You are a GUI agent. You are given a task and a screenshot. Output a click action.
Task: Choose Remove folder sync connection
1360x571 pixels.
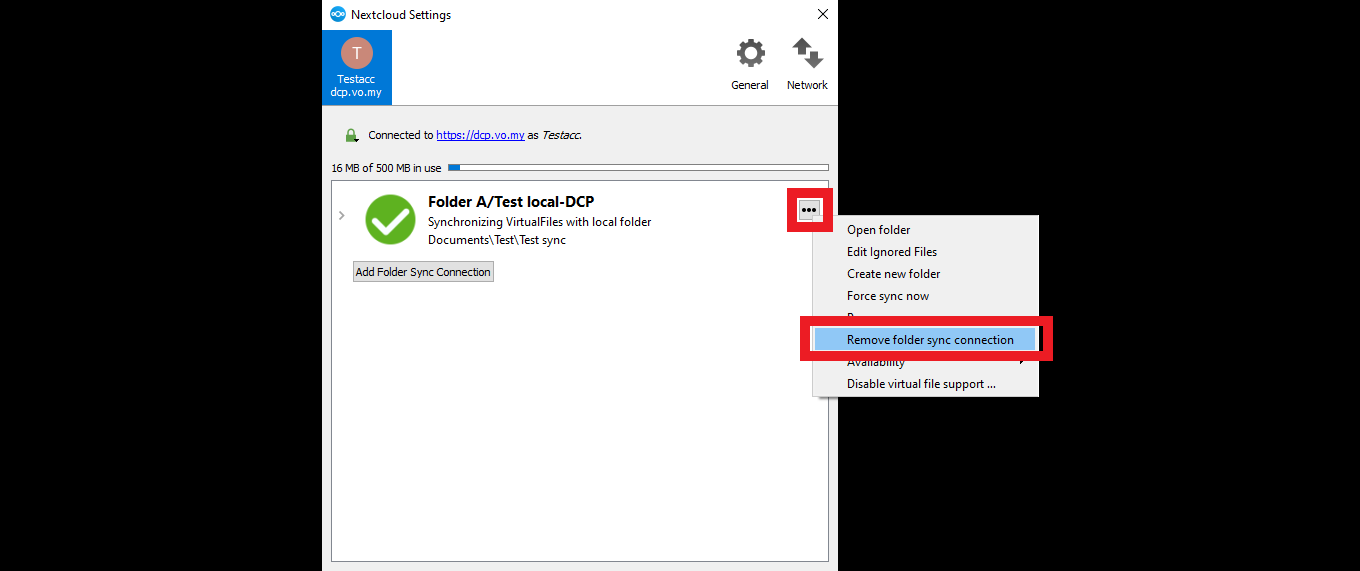pos(929,340)
